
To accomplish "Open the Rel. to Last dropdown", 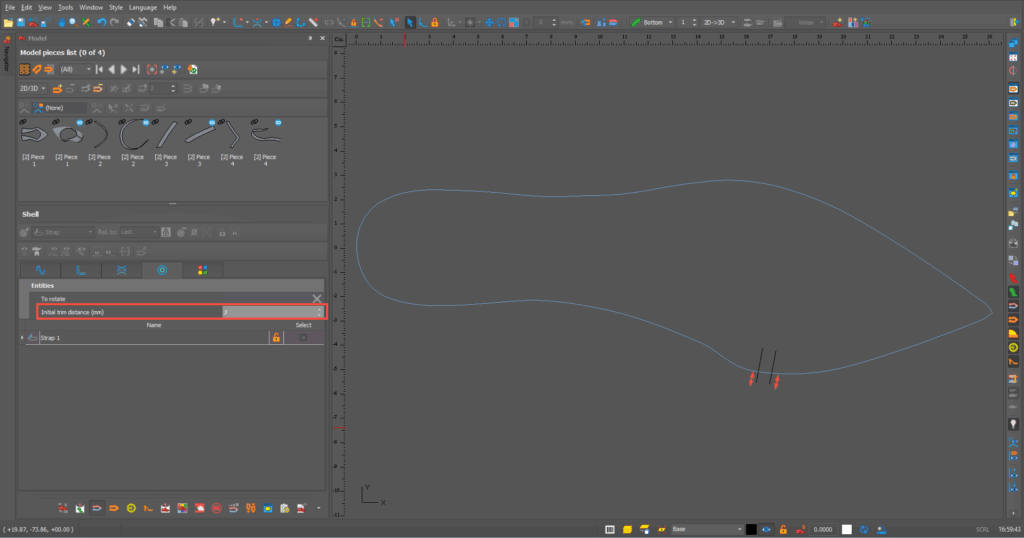I will (x=138, y=232).
